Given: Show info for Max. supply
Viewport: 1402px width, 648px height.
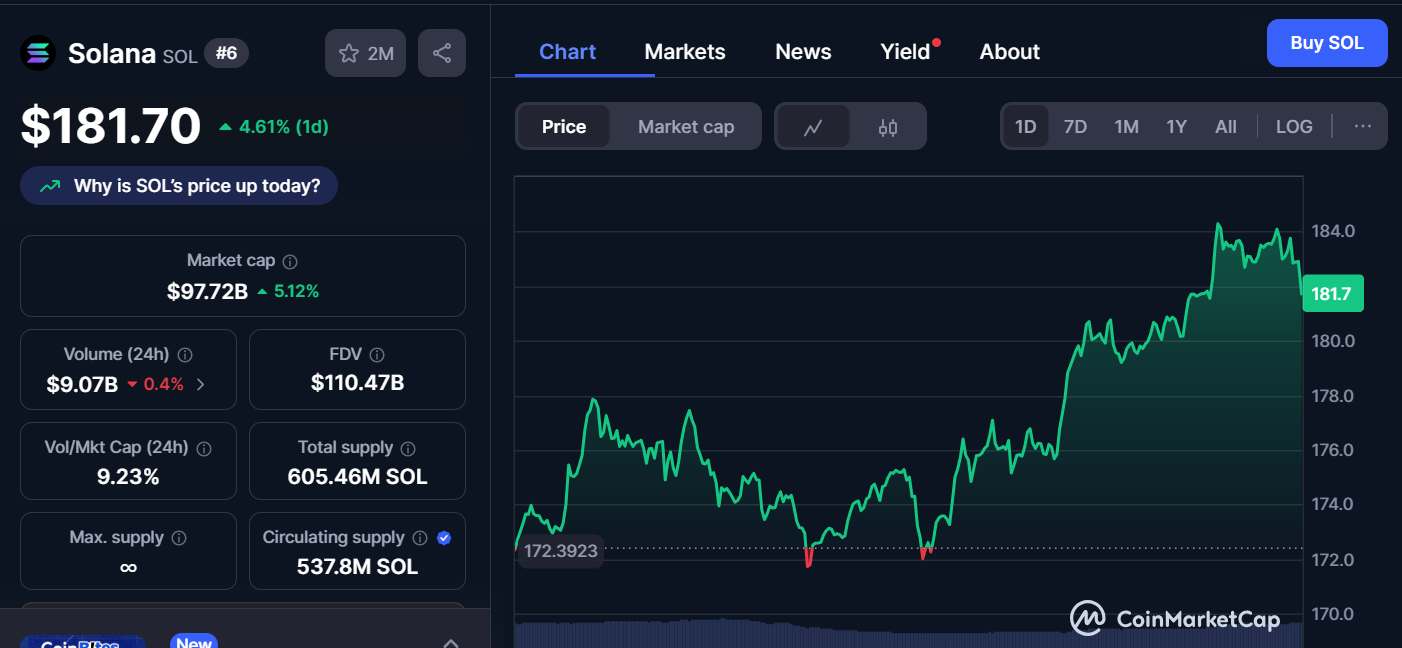Looking at the screenshot, I should [x=179, y=538].
